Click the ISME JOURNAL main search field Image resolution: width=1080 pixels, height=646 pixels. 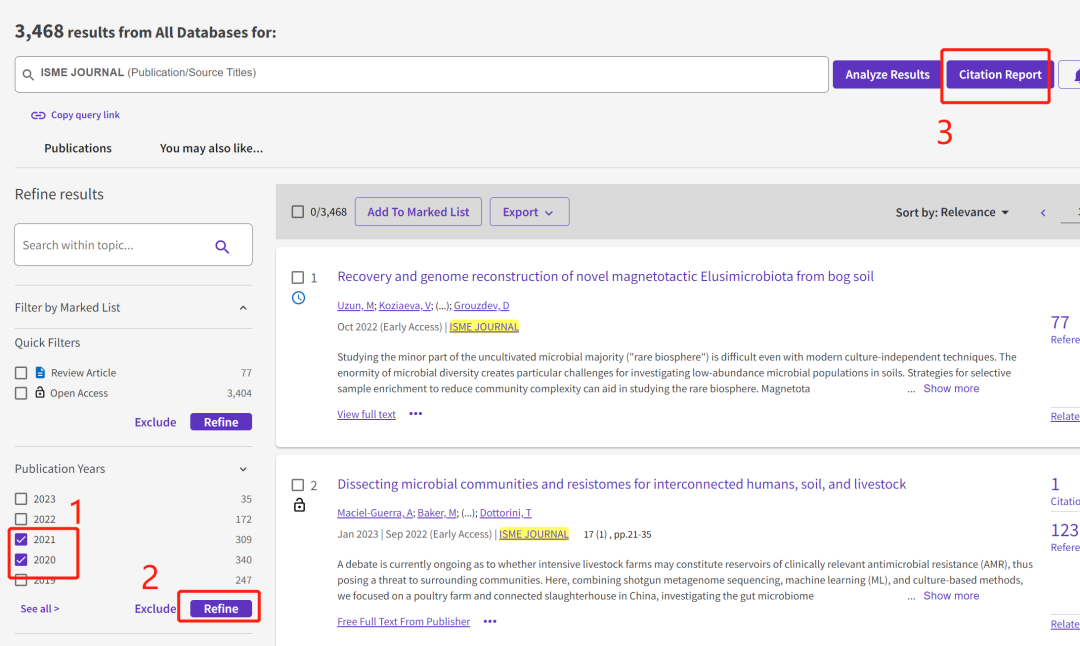click(422, 74)
